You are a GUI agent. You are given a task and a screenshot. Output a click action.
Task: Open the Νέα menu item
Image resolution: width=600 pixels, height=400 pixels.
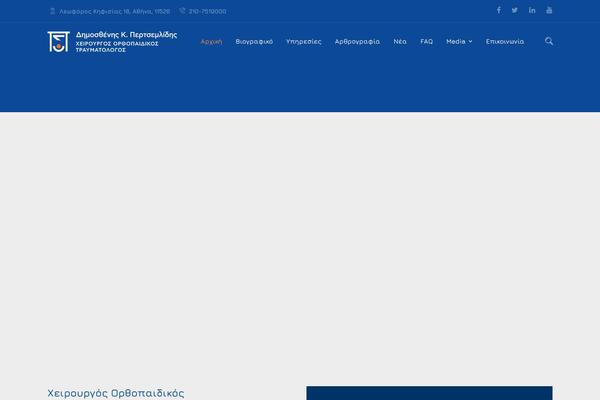tap(400, 41)
